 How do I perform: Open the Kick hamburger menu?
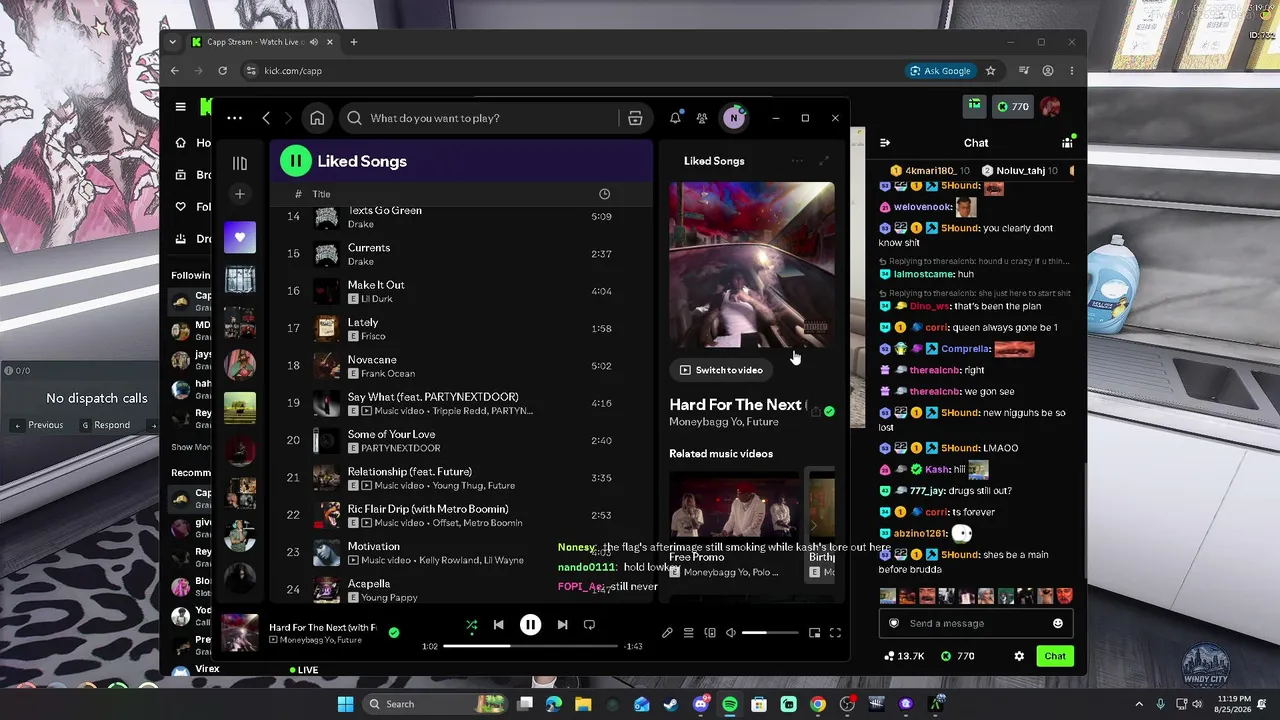pos(180,107)
